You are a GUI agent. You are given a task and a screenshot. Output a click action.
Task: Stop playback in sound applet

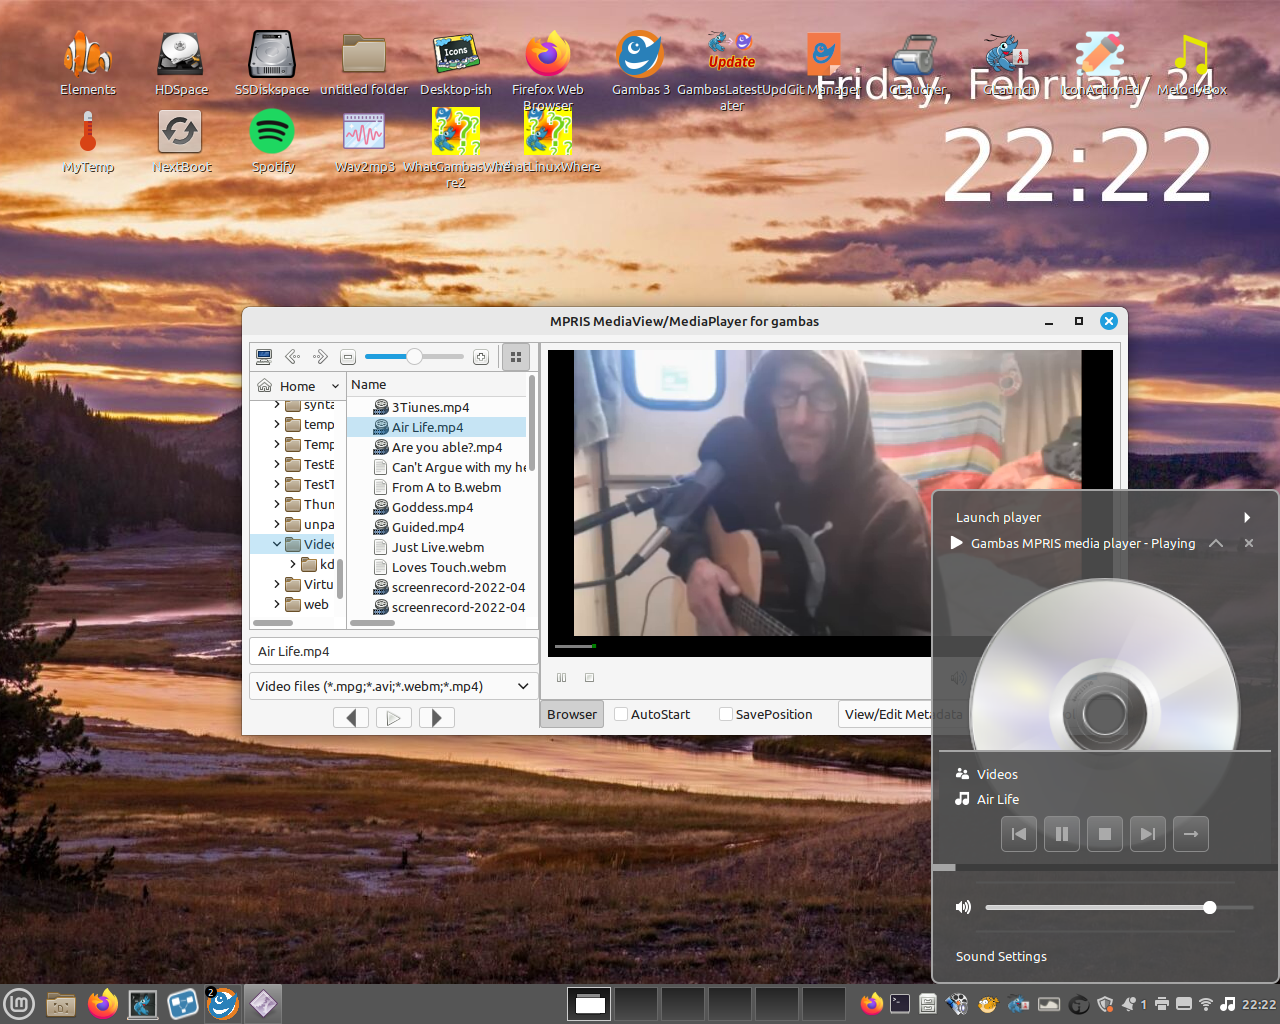(x=1105, y=834)
